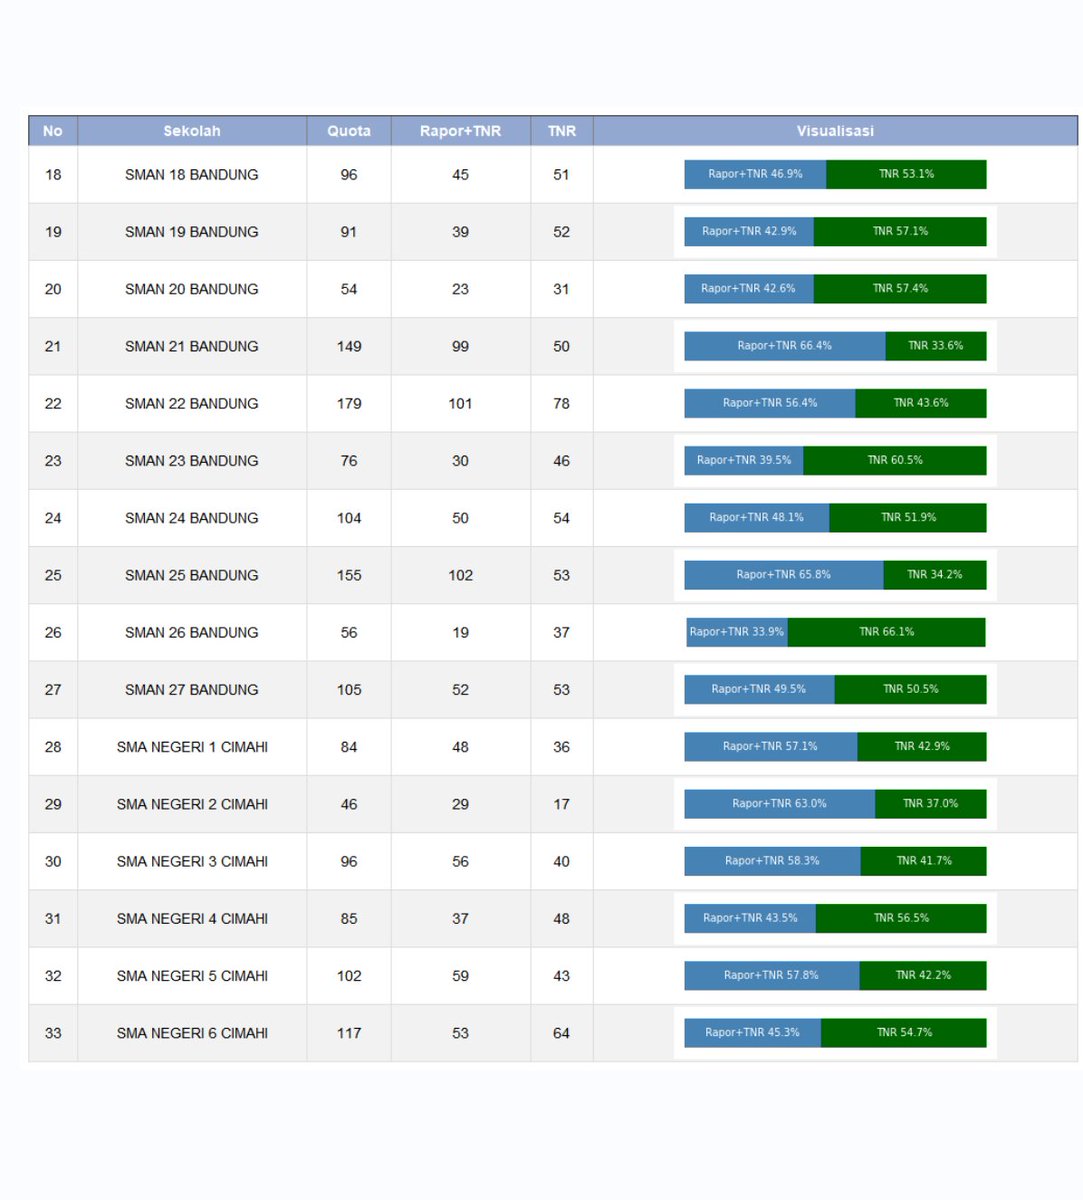Click the blue Rapor+TNR 33.9% bar segment
This screenshot has width=1083, height=1200.
[x=737, y=632]
